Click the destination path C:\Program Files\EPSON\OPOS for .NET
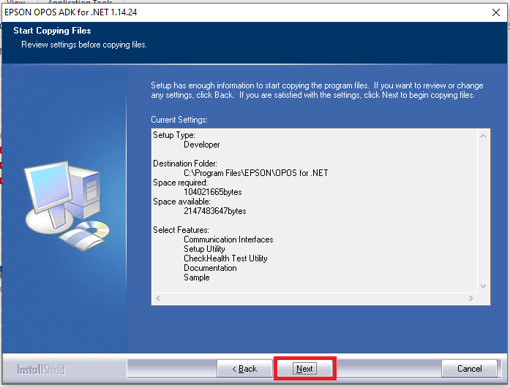 [x=256, y=173]
